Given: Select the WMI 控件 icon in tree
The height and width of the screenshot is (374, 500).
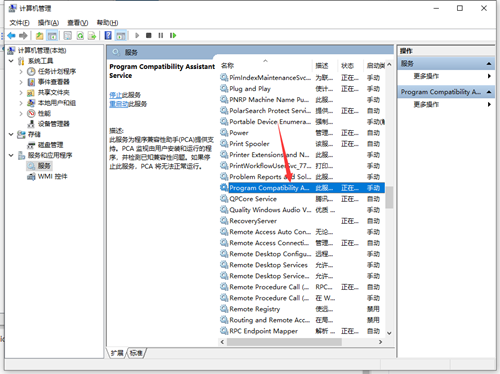Looking at the screenshot, I should pyautogui.click(x=31, y=176).
